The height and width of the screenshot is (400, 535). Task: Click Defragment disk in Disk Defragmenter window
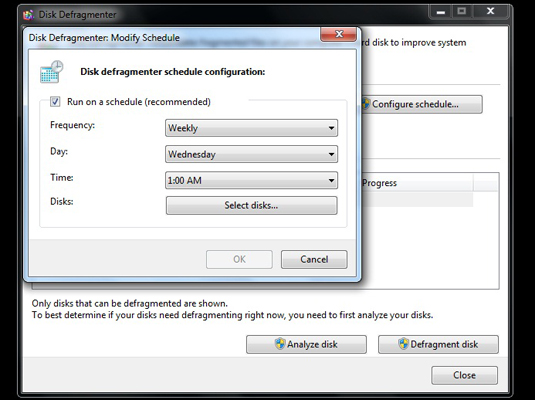coord(438,344)
